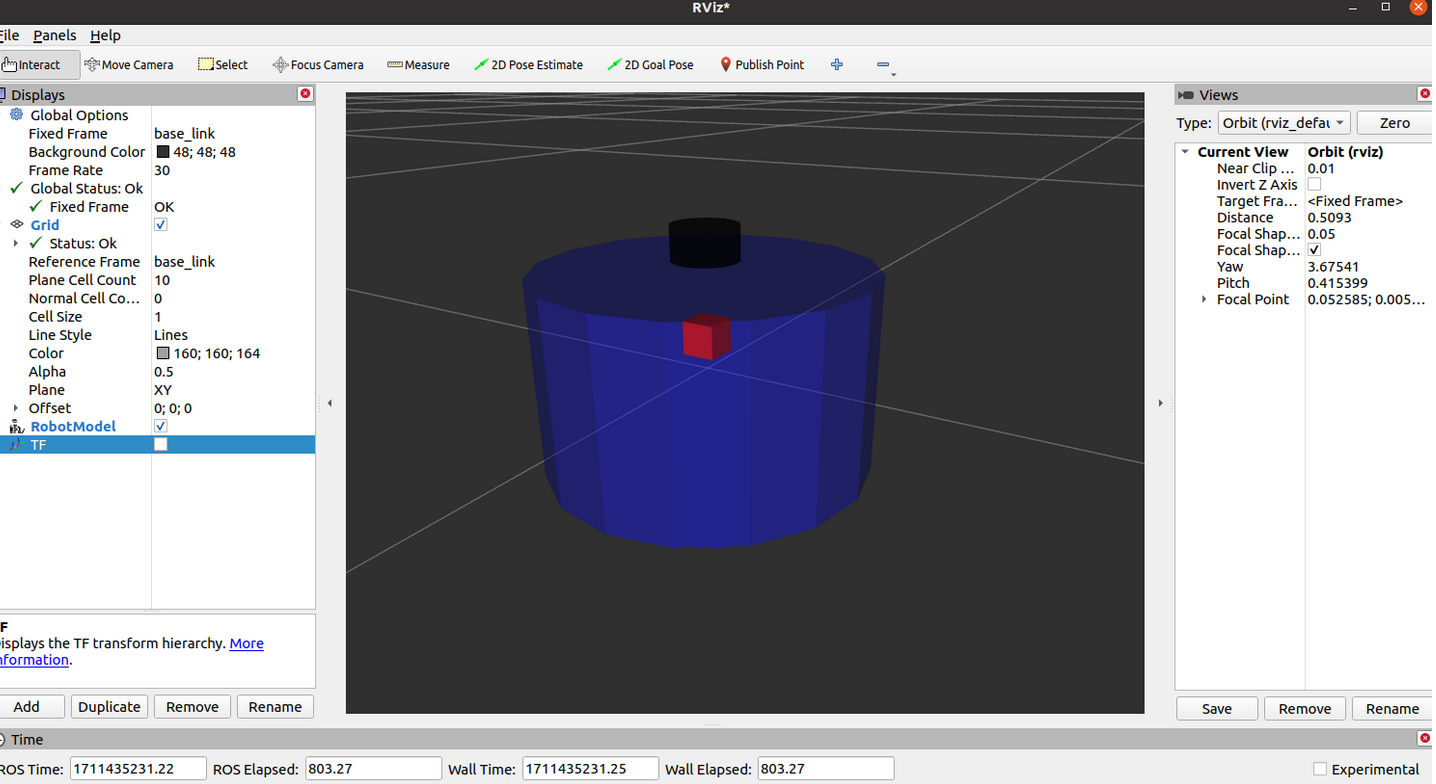Open the Panels menu
The width and height of the screenshot is (1436, 784).
55,35
